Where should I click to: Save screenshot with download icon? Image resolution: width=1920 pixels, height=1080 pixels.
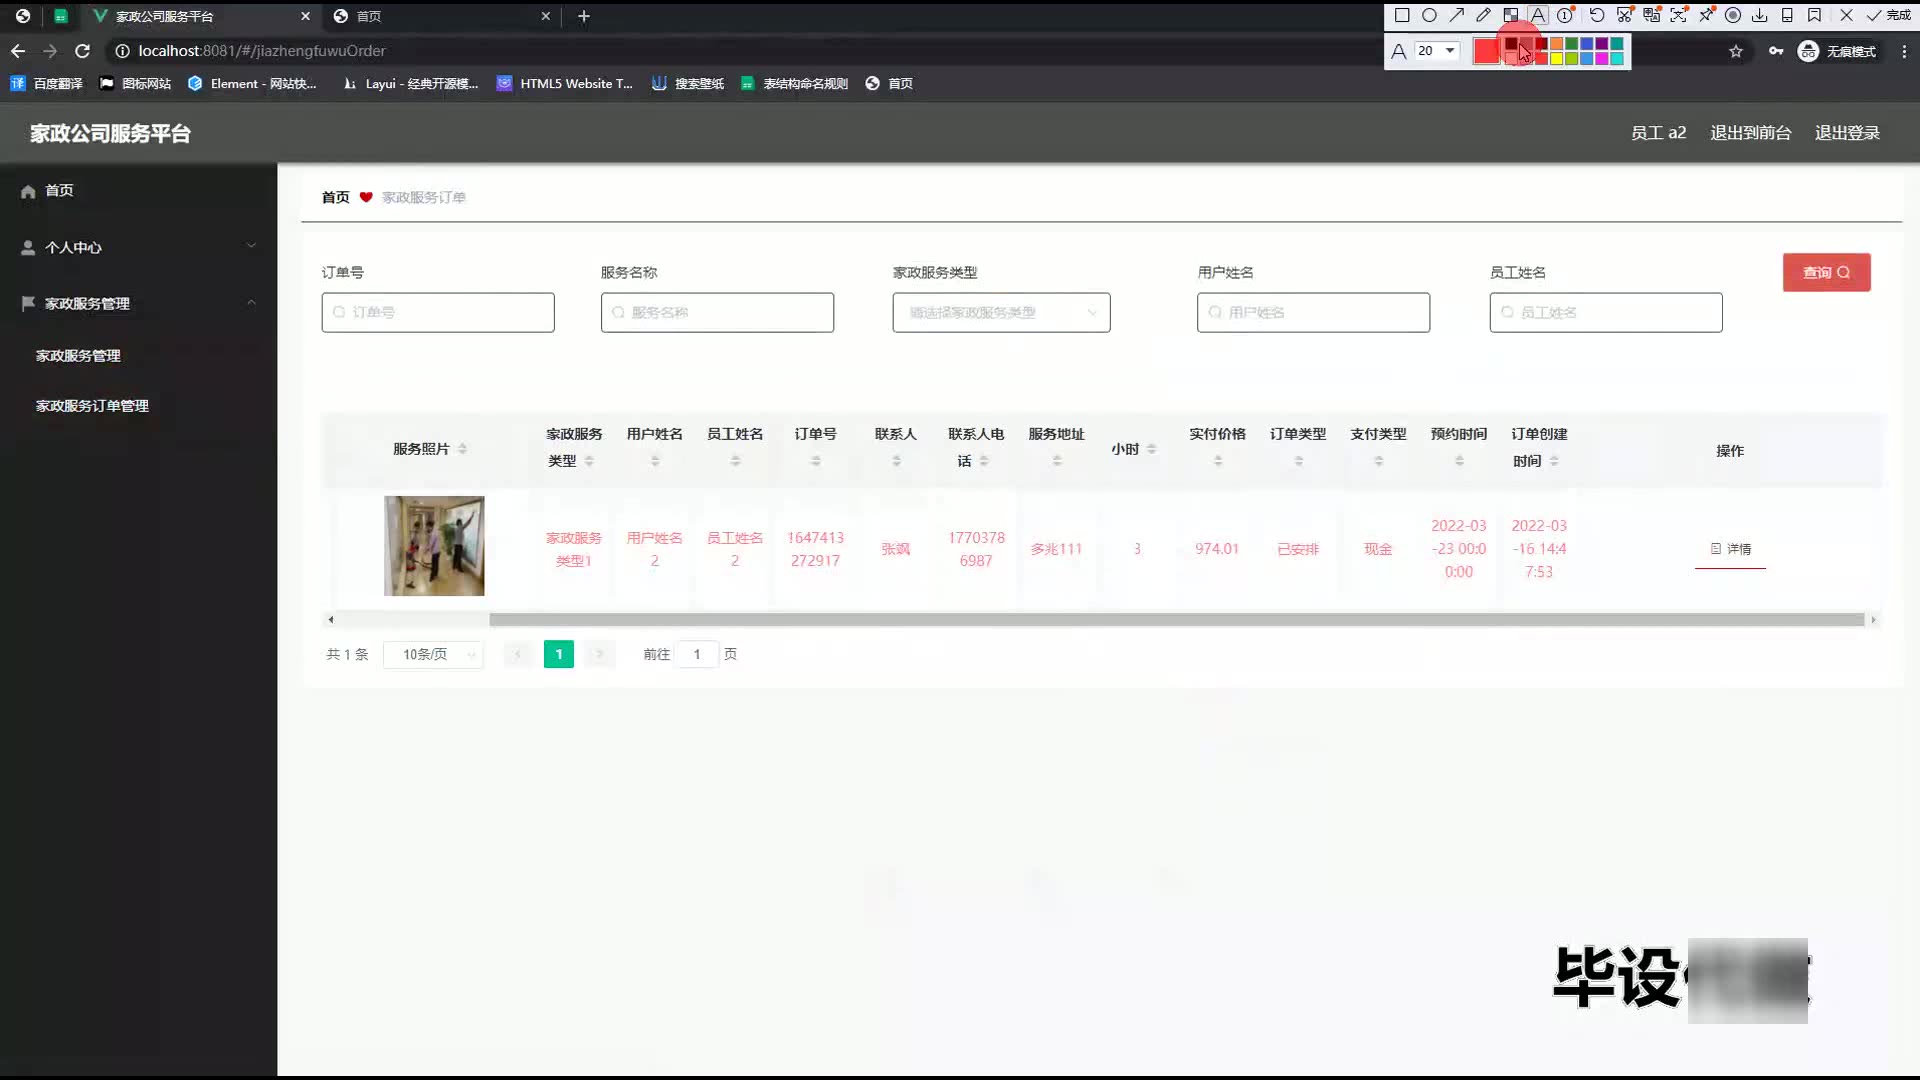pyautogui.click(x=1760, y=15)
